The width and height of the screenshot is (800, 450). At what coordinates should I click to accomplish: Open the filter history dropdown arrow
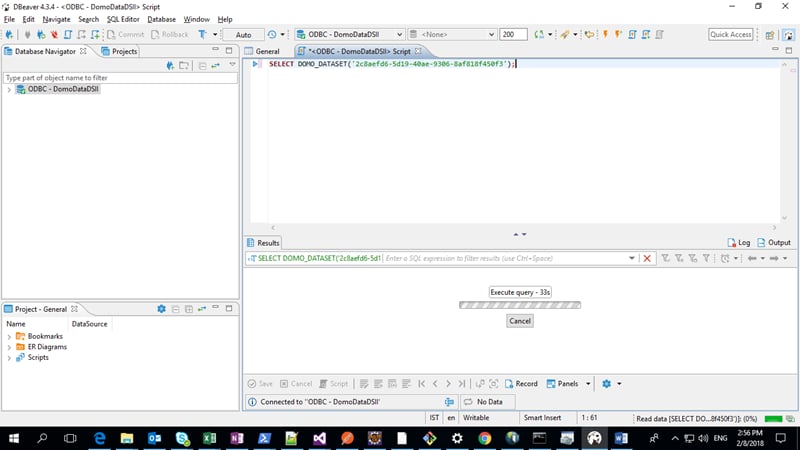click(632, 258)
